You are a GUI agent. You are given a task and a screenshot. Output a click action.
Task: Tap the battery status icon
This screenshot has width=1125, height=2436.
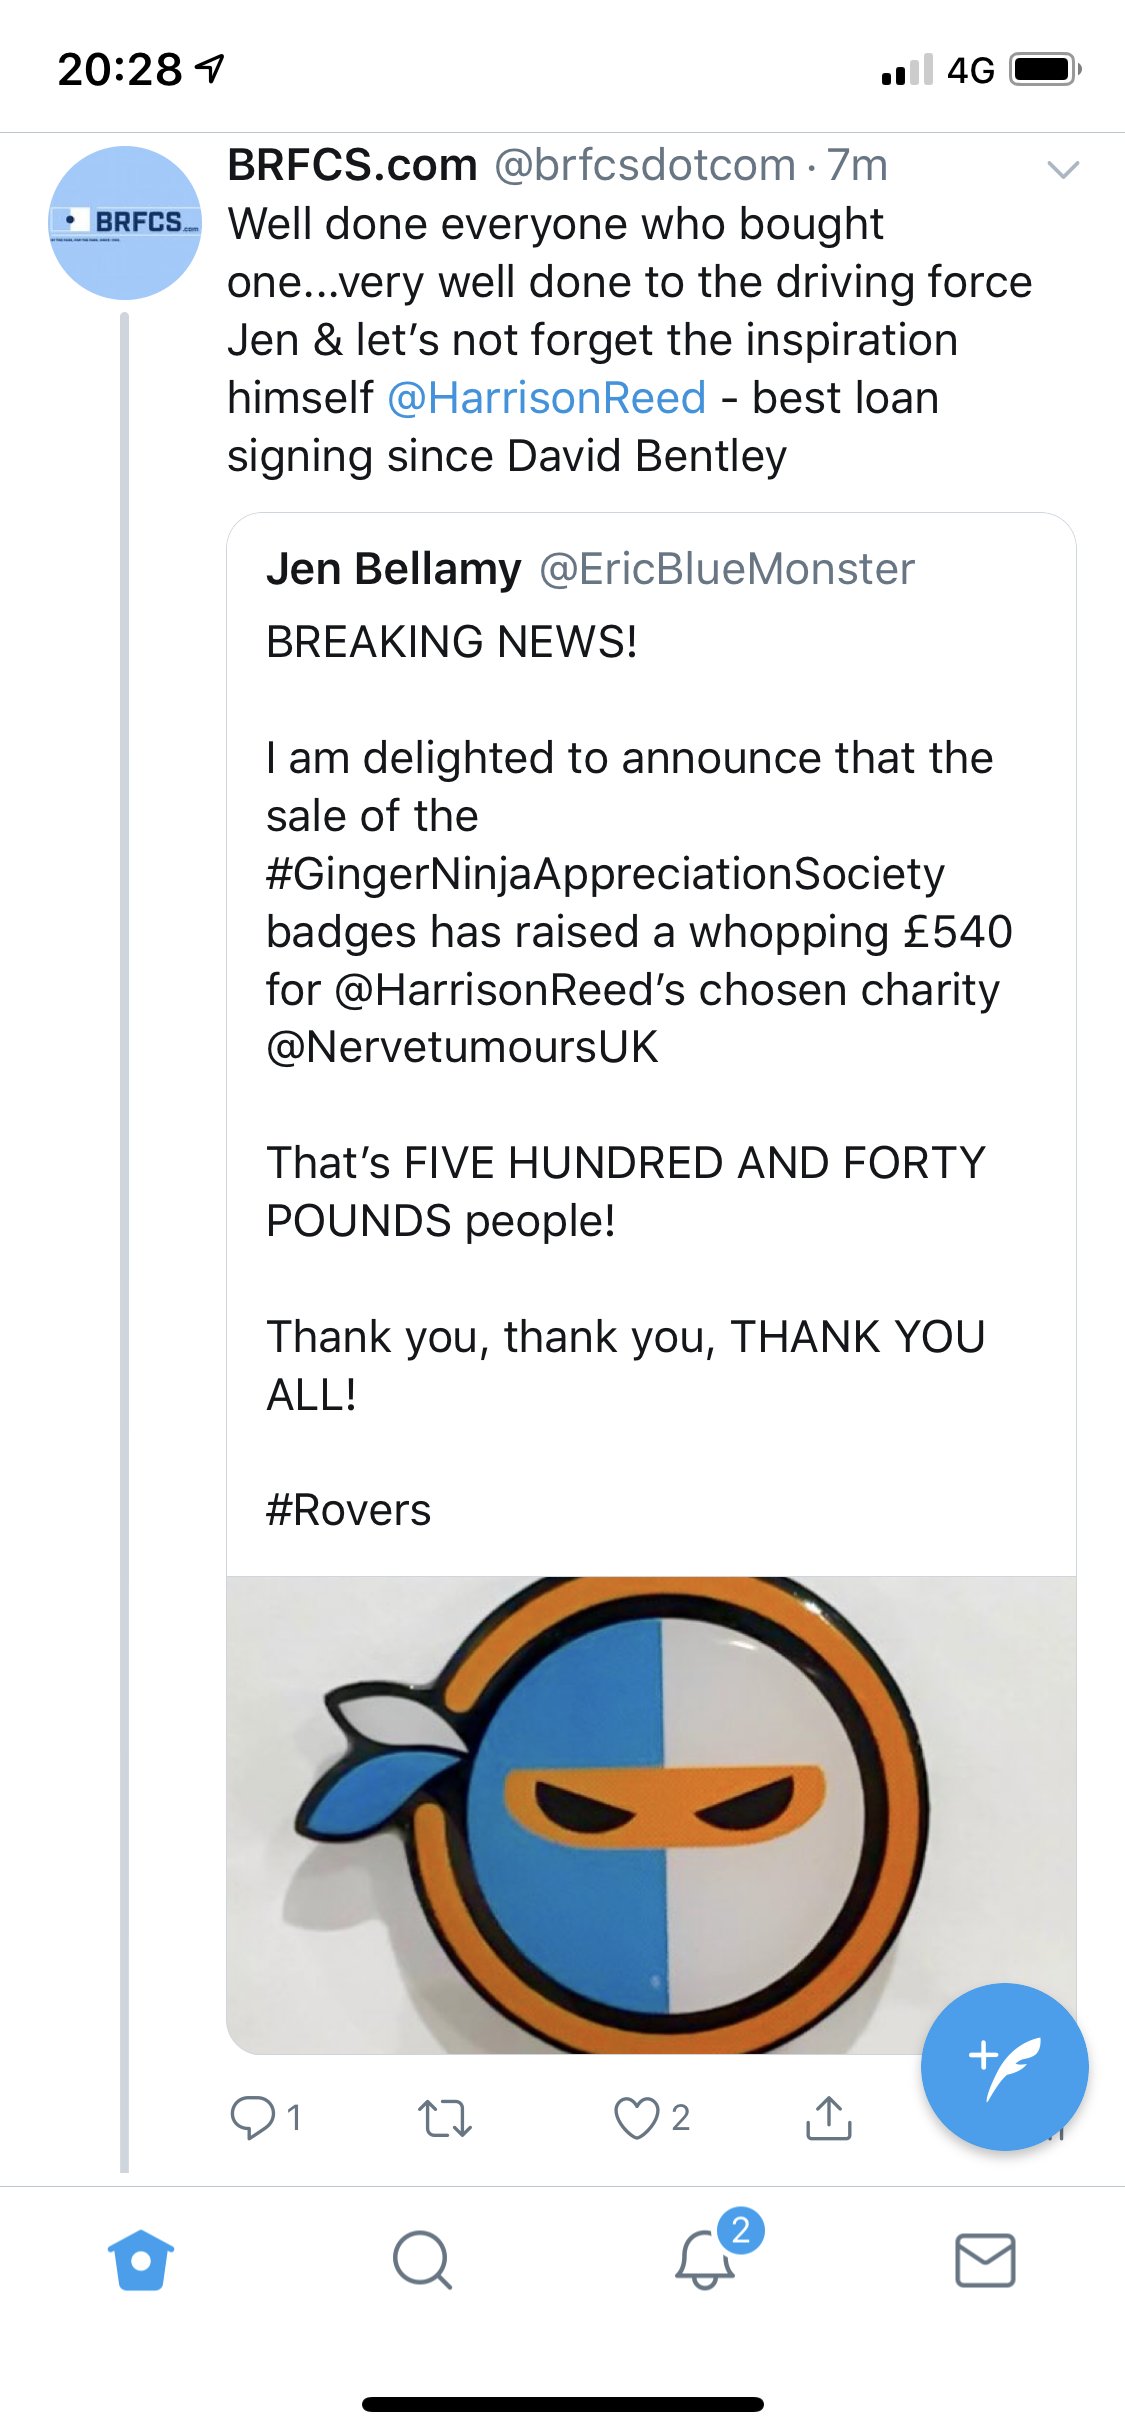pyautogui.click(x=1046, y=70)
